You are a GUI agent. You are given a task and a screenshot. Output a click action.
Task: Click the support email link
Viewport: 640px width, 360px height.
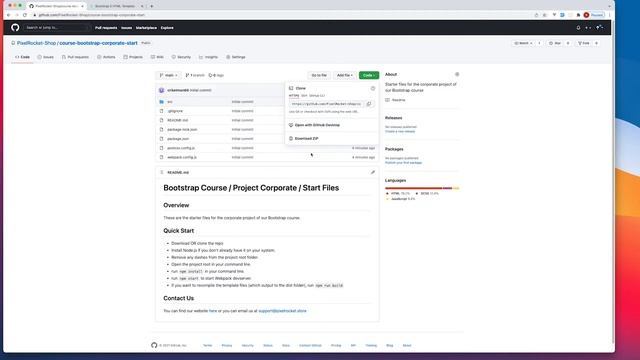(282, 311)
